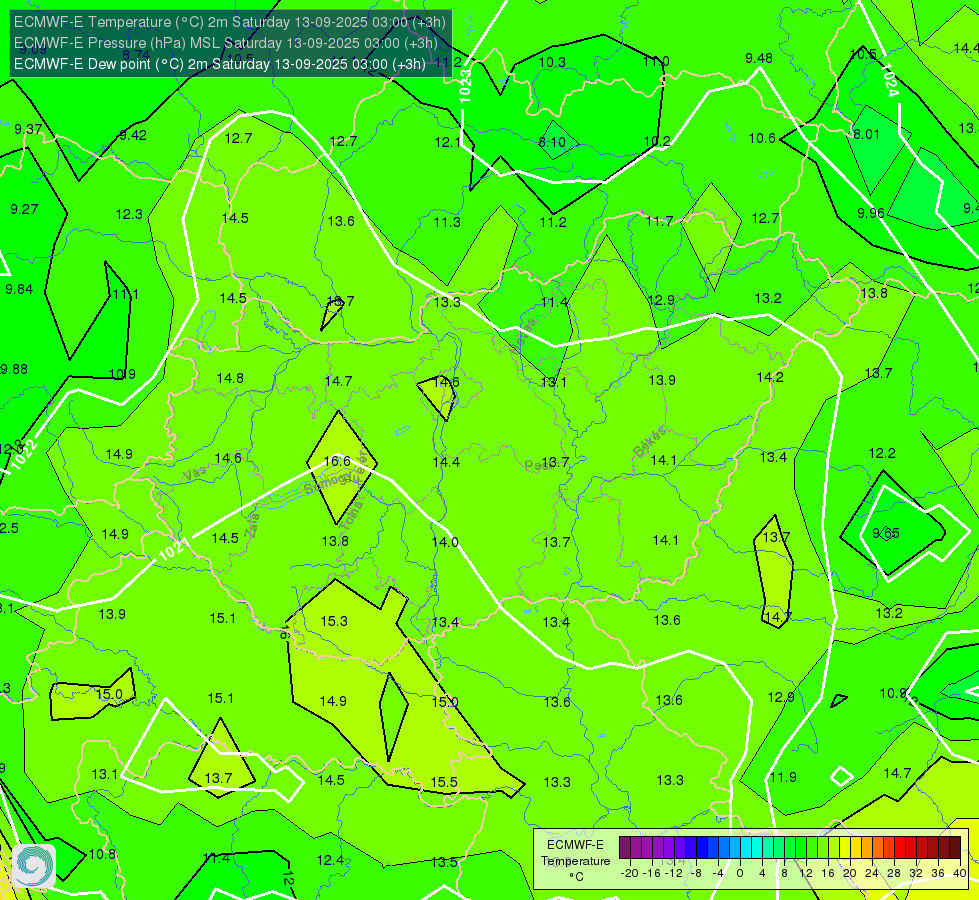This screenshot has height=900, width=979.
Task: Click the 1023 isobar label
Action: click(465, 86)
